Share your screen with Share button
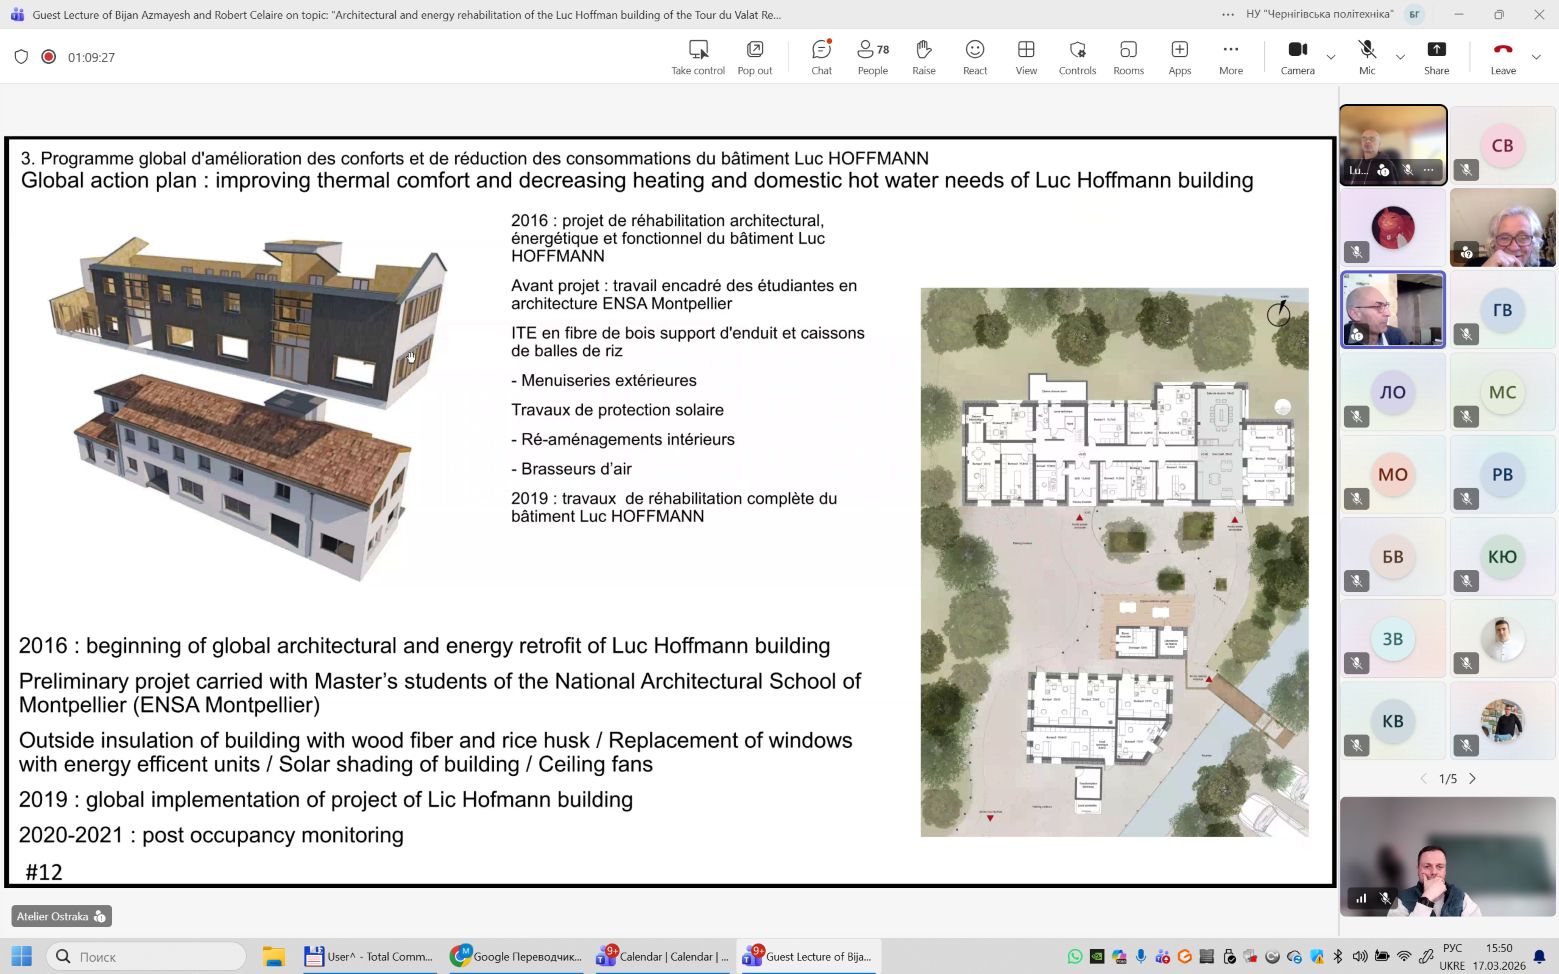The image size is (1559, 974). (1436, 57)
